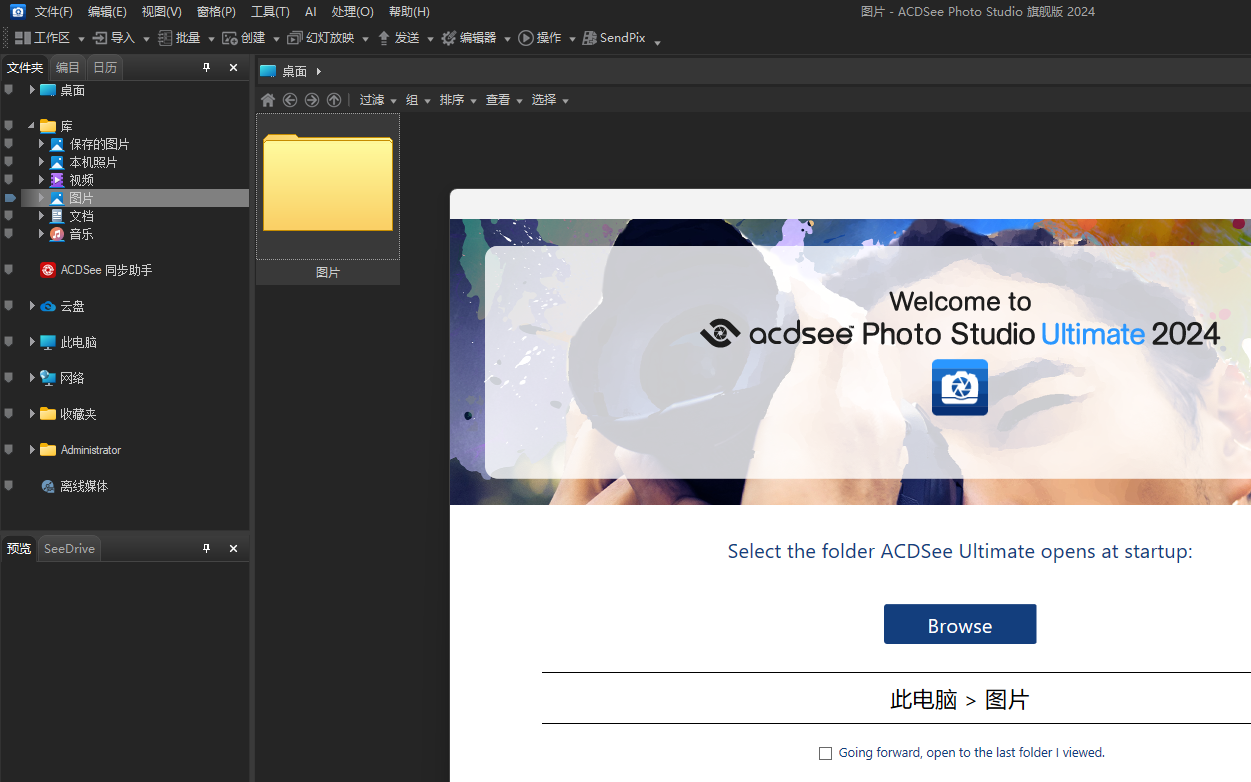Viewport: 1251px width, 782px height.
Task: Select 云盘 cloud drive in tree
Action: tap(62, 306)
